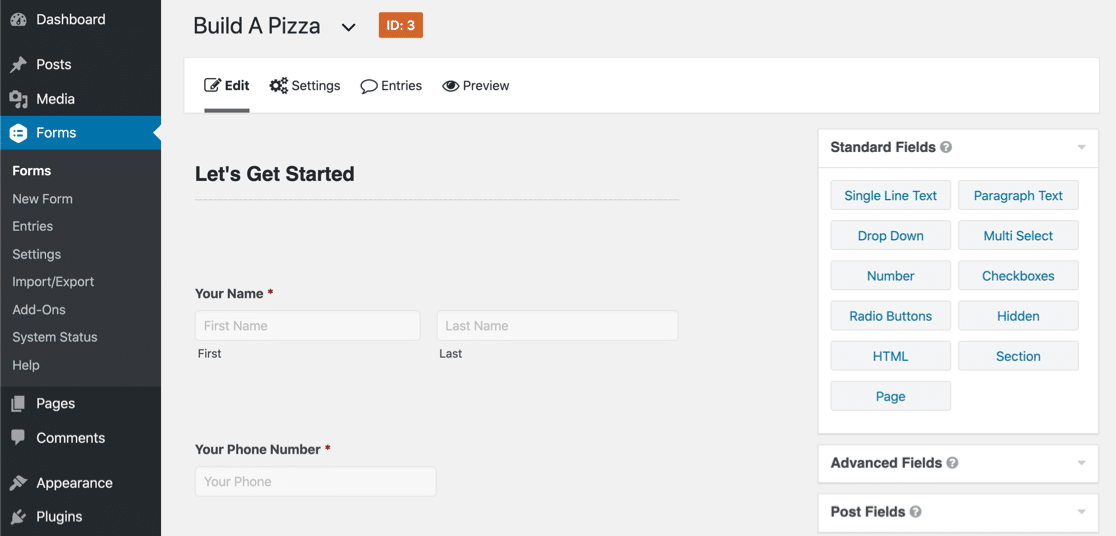This screenshot has height=536, width=1116.
Task: Expand the Advanced Fields panel
Action: pos(1081,464)
